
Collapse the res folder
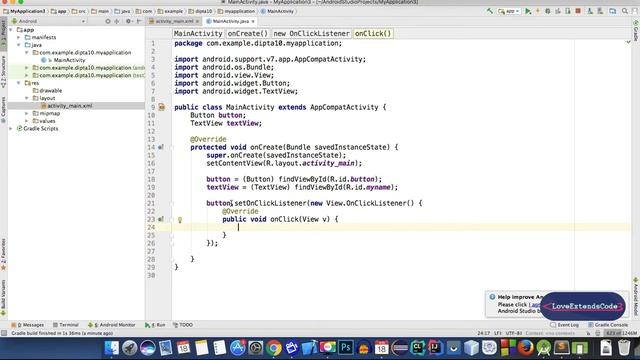pos(19,83)
